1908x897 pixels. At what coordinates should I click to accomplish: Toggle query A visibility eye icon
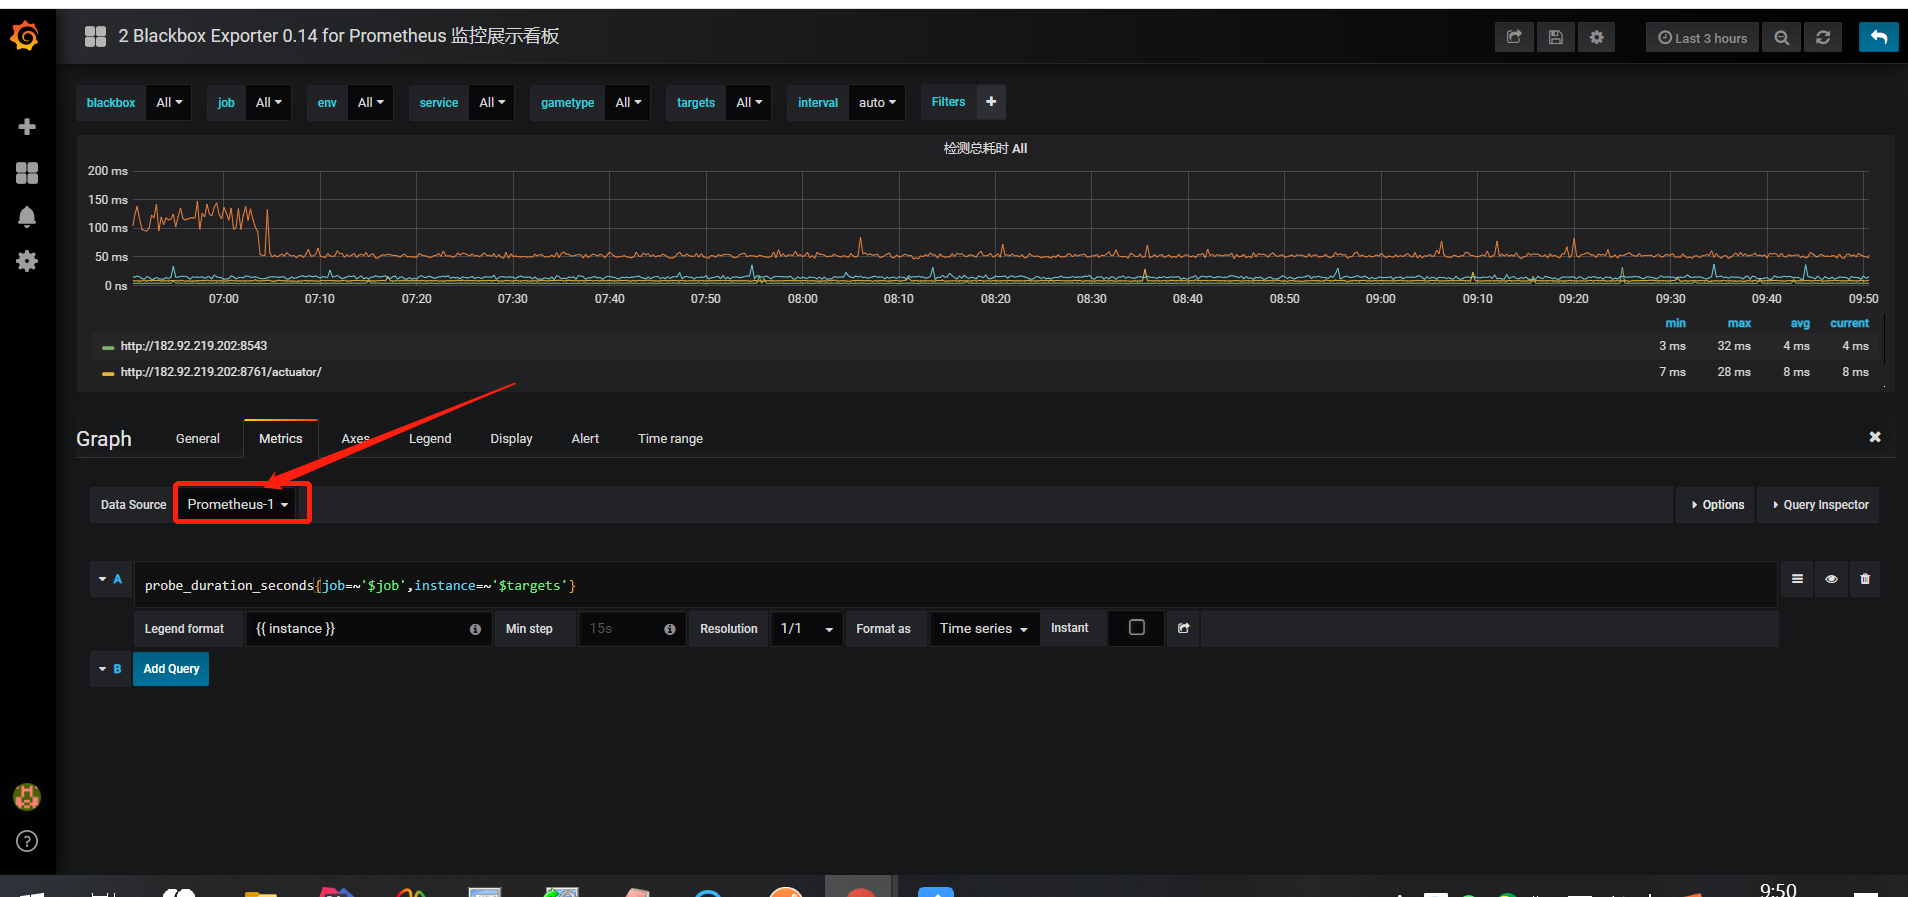pyautogui.click(x=1831, y=579)
